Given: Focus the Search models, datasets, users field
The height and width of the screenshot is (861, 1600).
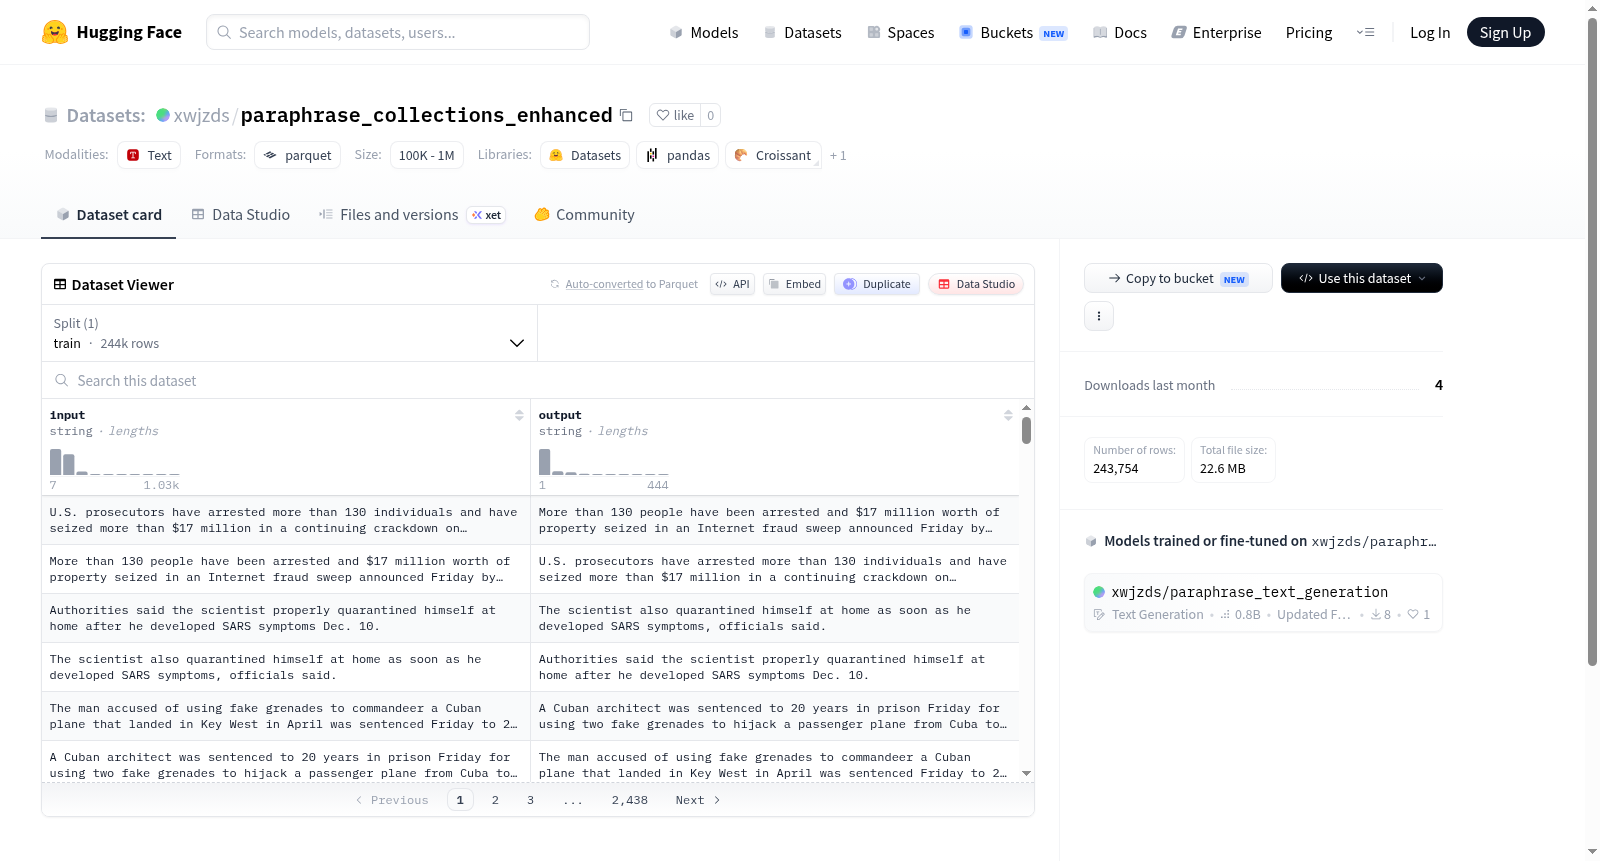Looking at the screenshot, I should tap(398, 32).
